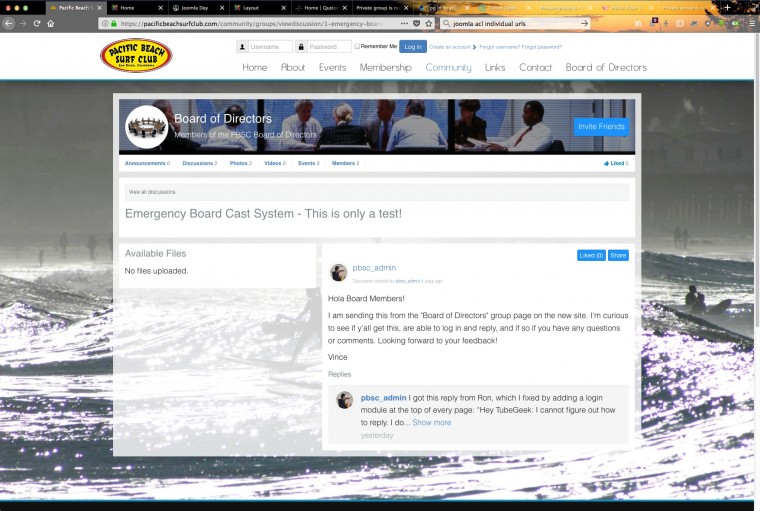
Task: Click the padlock site security icon
Action: pyautogui.click(x=113, y=23)
